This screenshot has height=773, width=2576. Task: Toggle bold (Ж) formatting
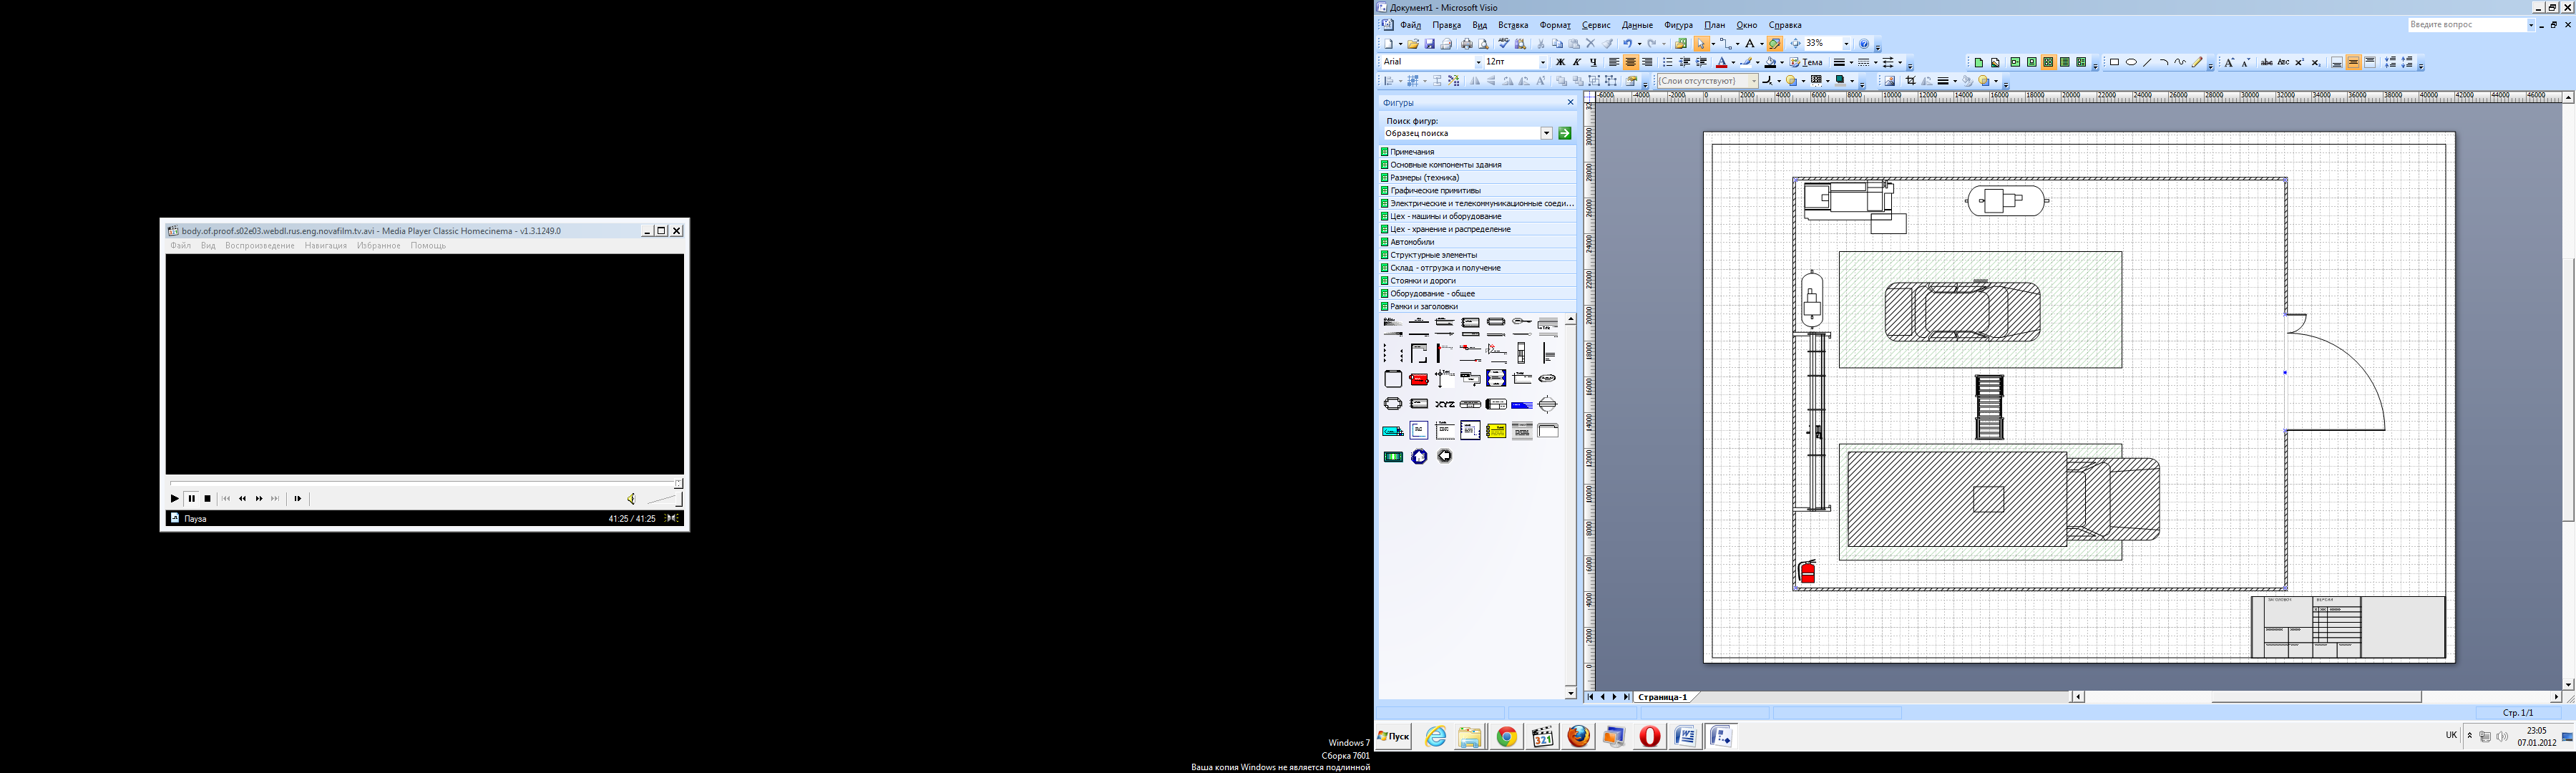1561,62
